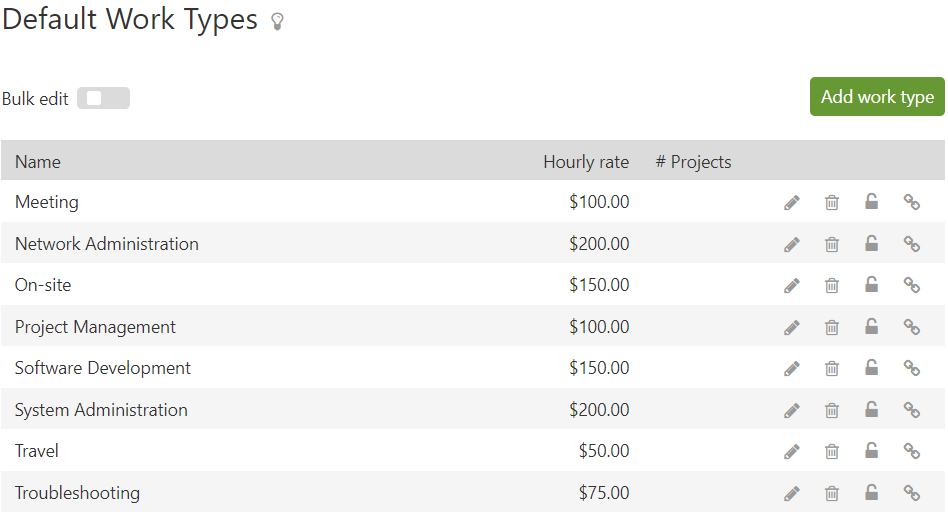Delete the Network Administration work type
Screen dimensions: 948x517
pos(832,244)
